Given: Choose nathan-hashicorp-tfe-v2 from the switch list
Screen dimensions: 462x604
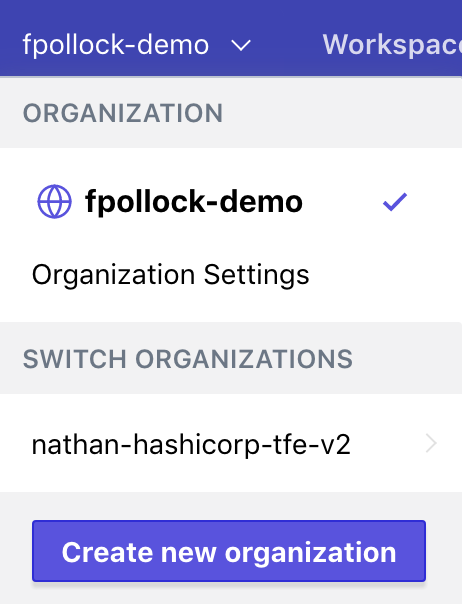Looking at the screenshot, I should [x=191, y=444].
